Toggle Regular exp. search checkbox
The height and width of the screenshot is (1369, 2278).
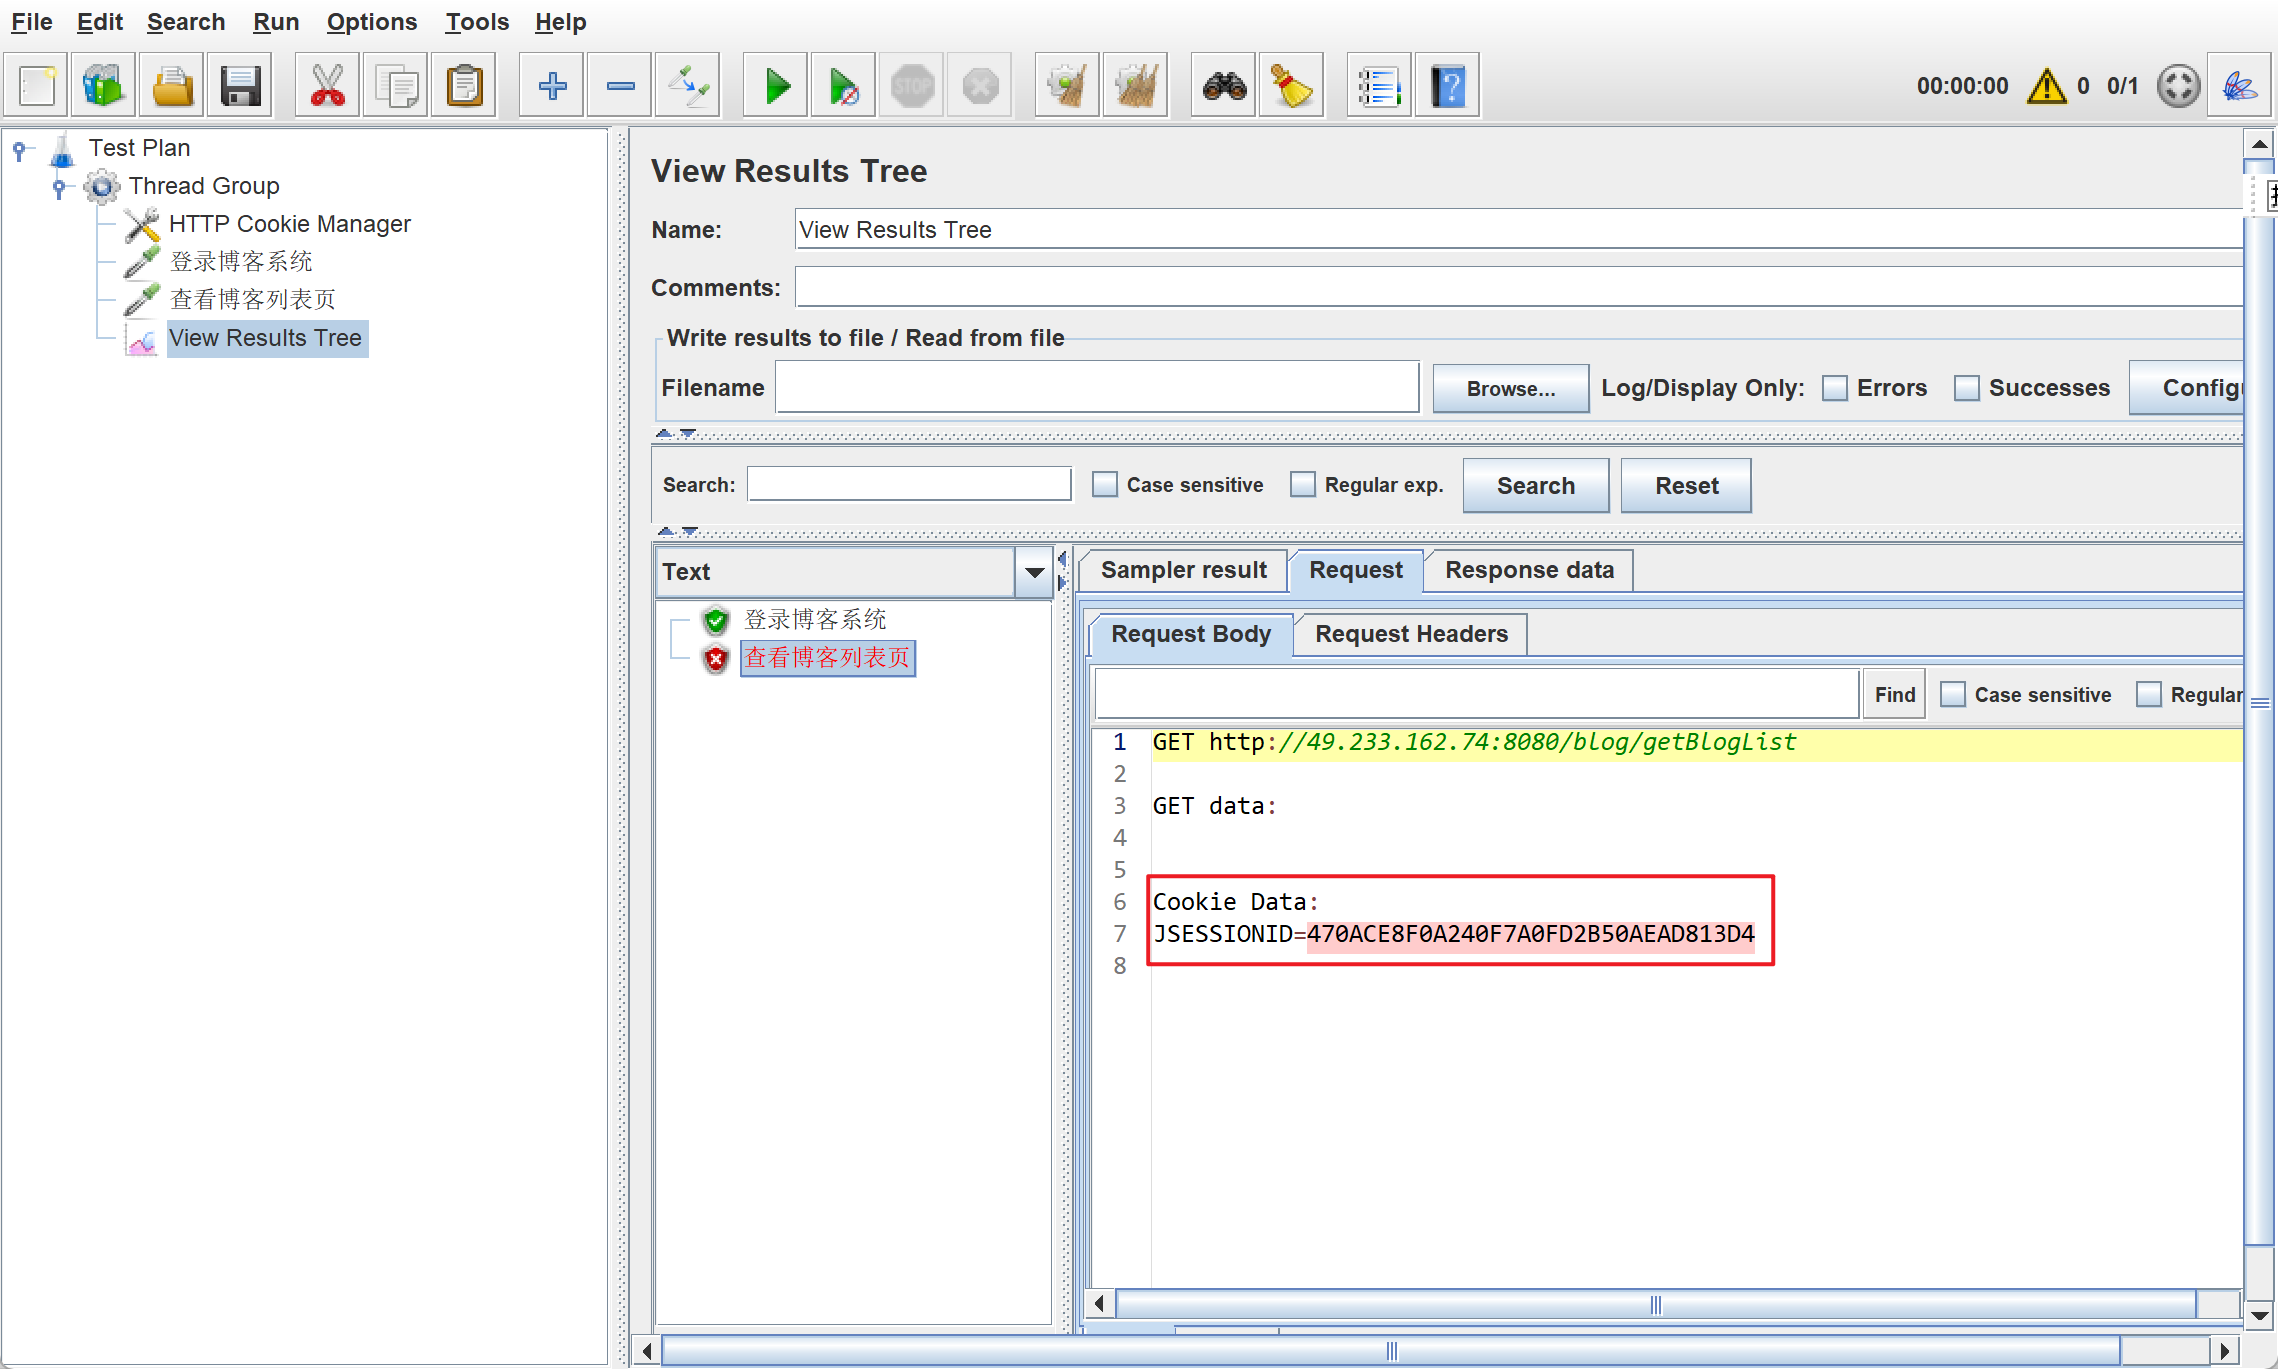click(x=1302, y=485)
